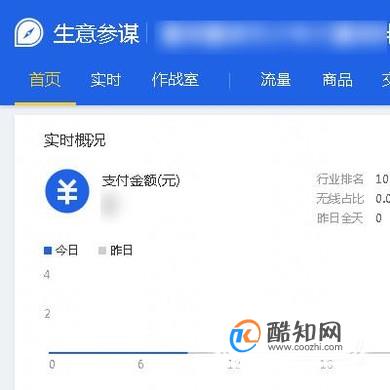
Task: Click the 生意参谋 title text
Action: coord(96,34)
